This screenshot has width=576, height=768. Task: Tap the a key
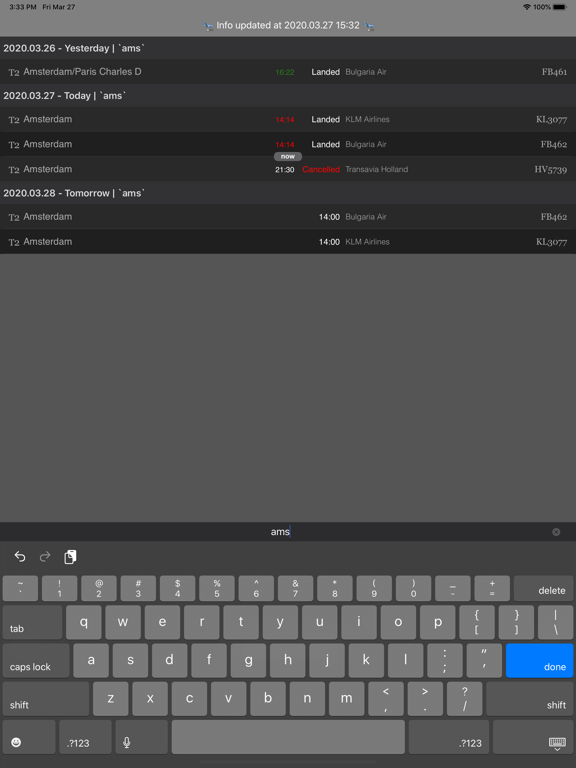pyautogui.click(x=91, y=661)
